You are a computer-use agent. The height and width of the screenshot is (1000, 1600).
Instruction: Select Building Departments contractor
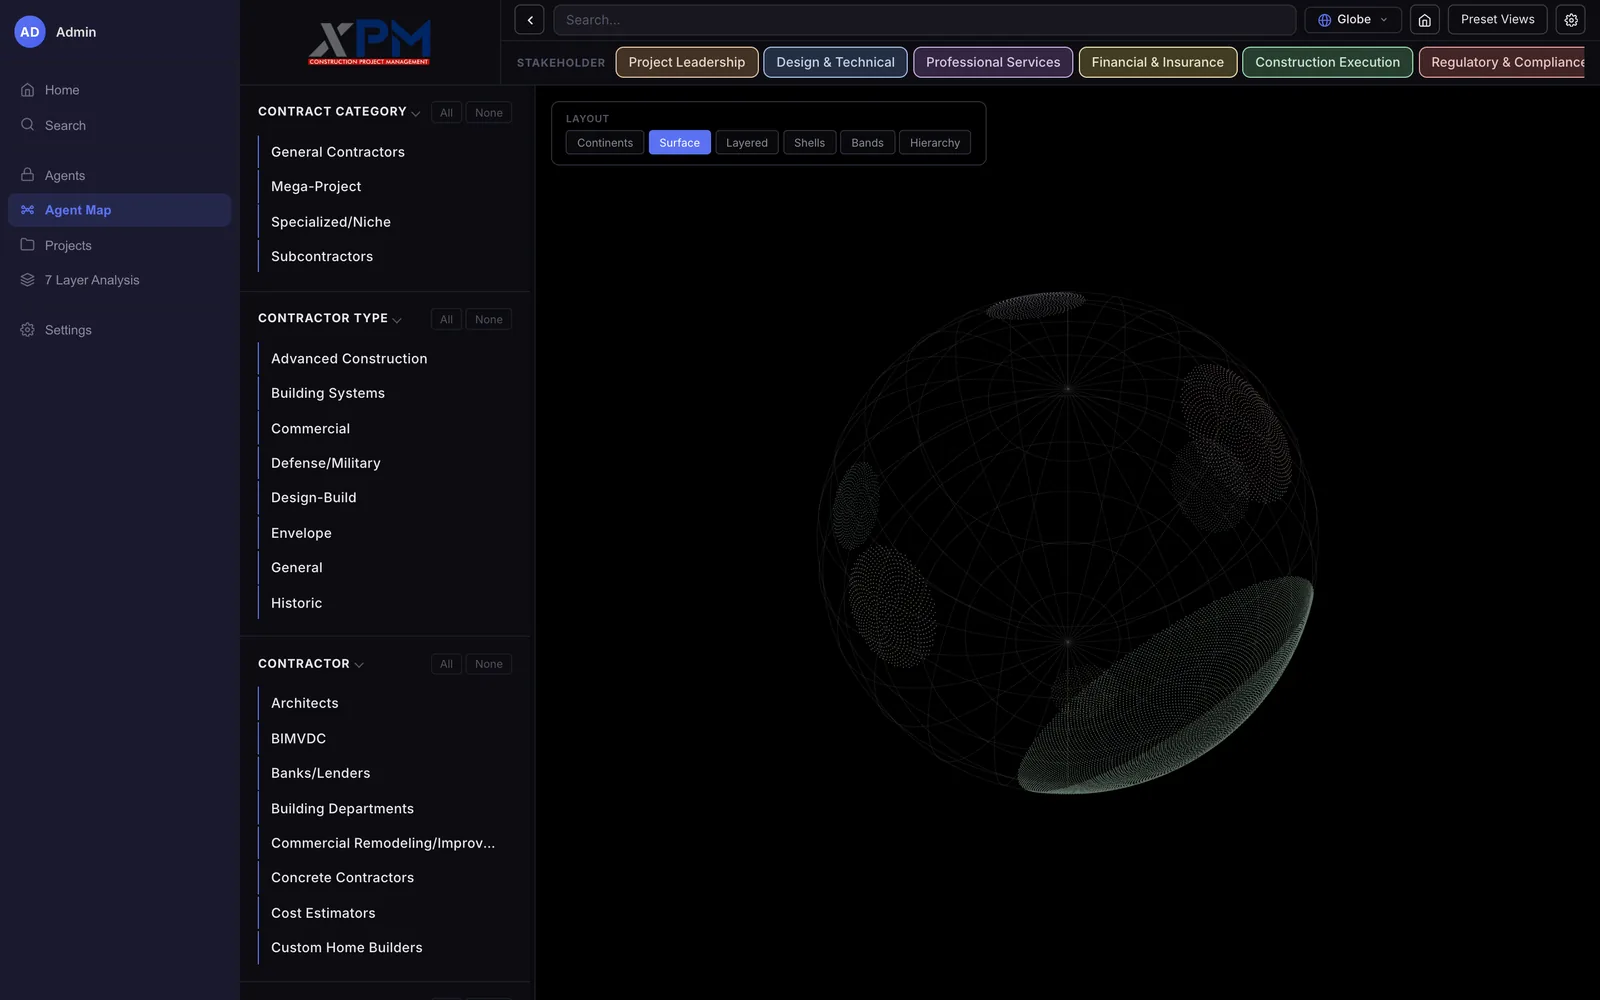click(x=384, y=809)
